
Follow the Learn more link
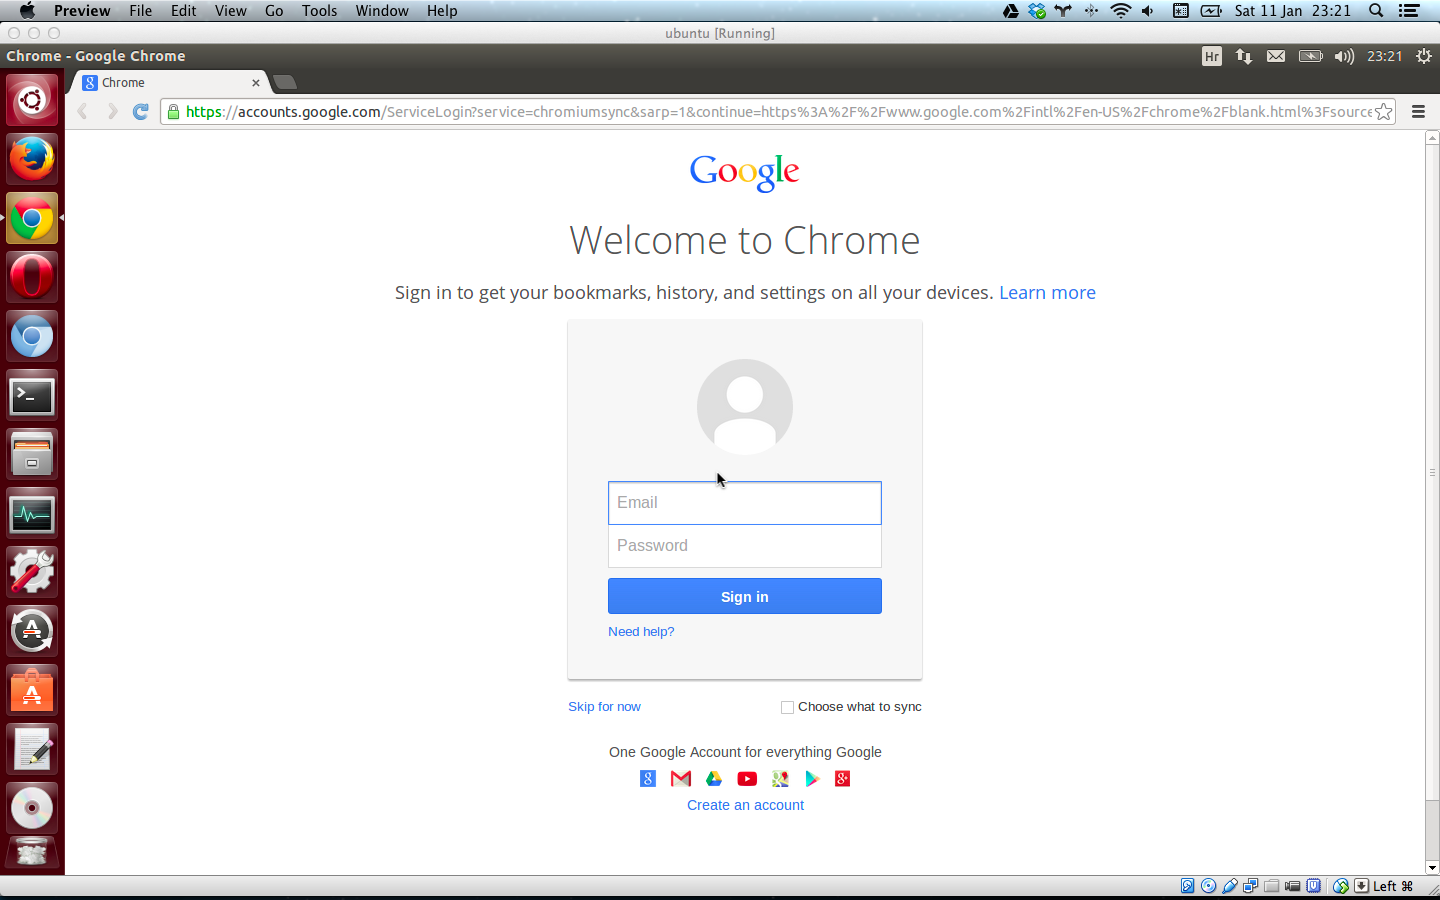click(x=1047, y=293)
